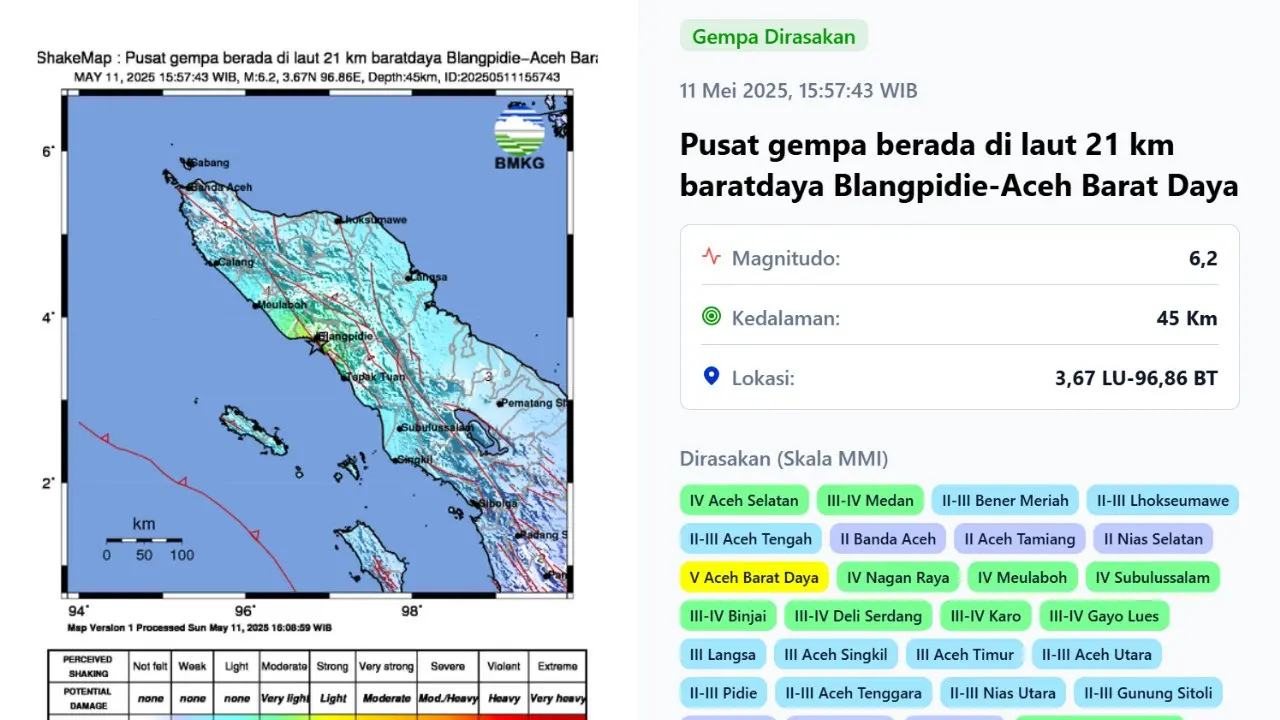Click the magnitude value 6,2
The height and width of the screenshot is (720, 1280).
(x=1203, y=259)
